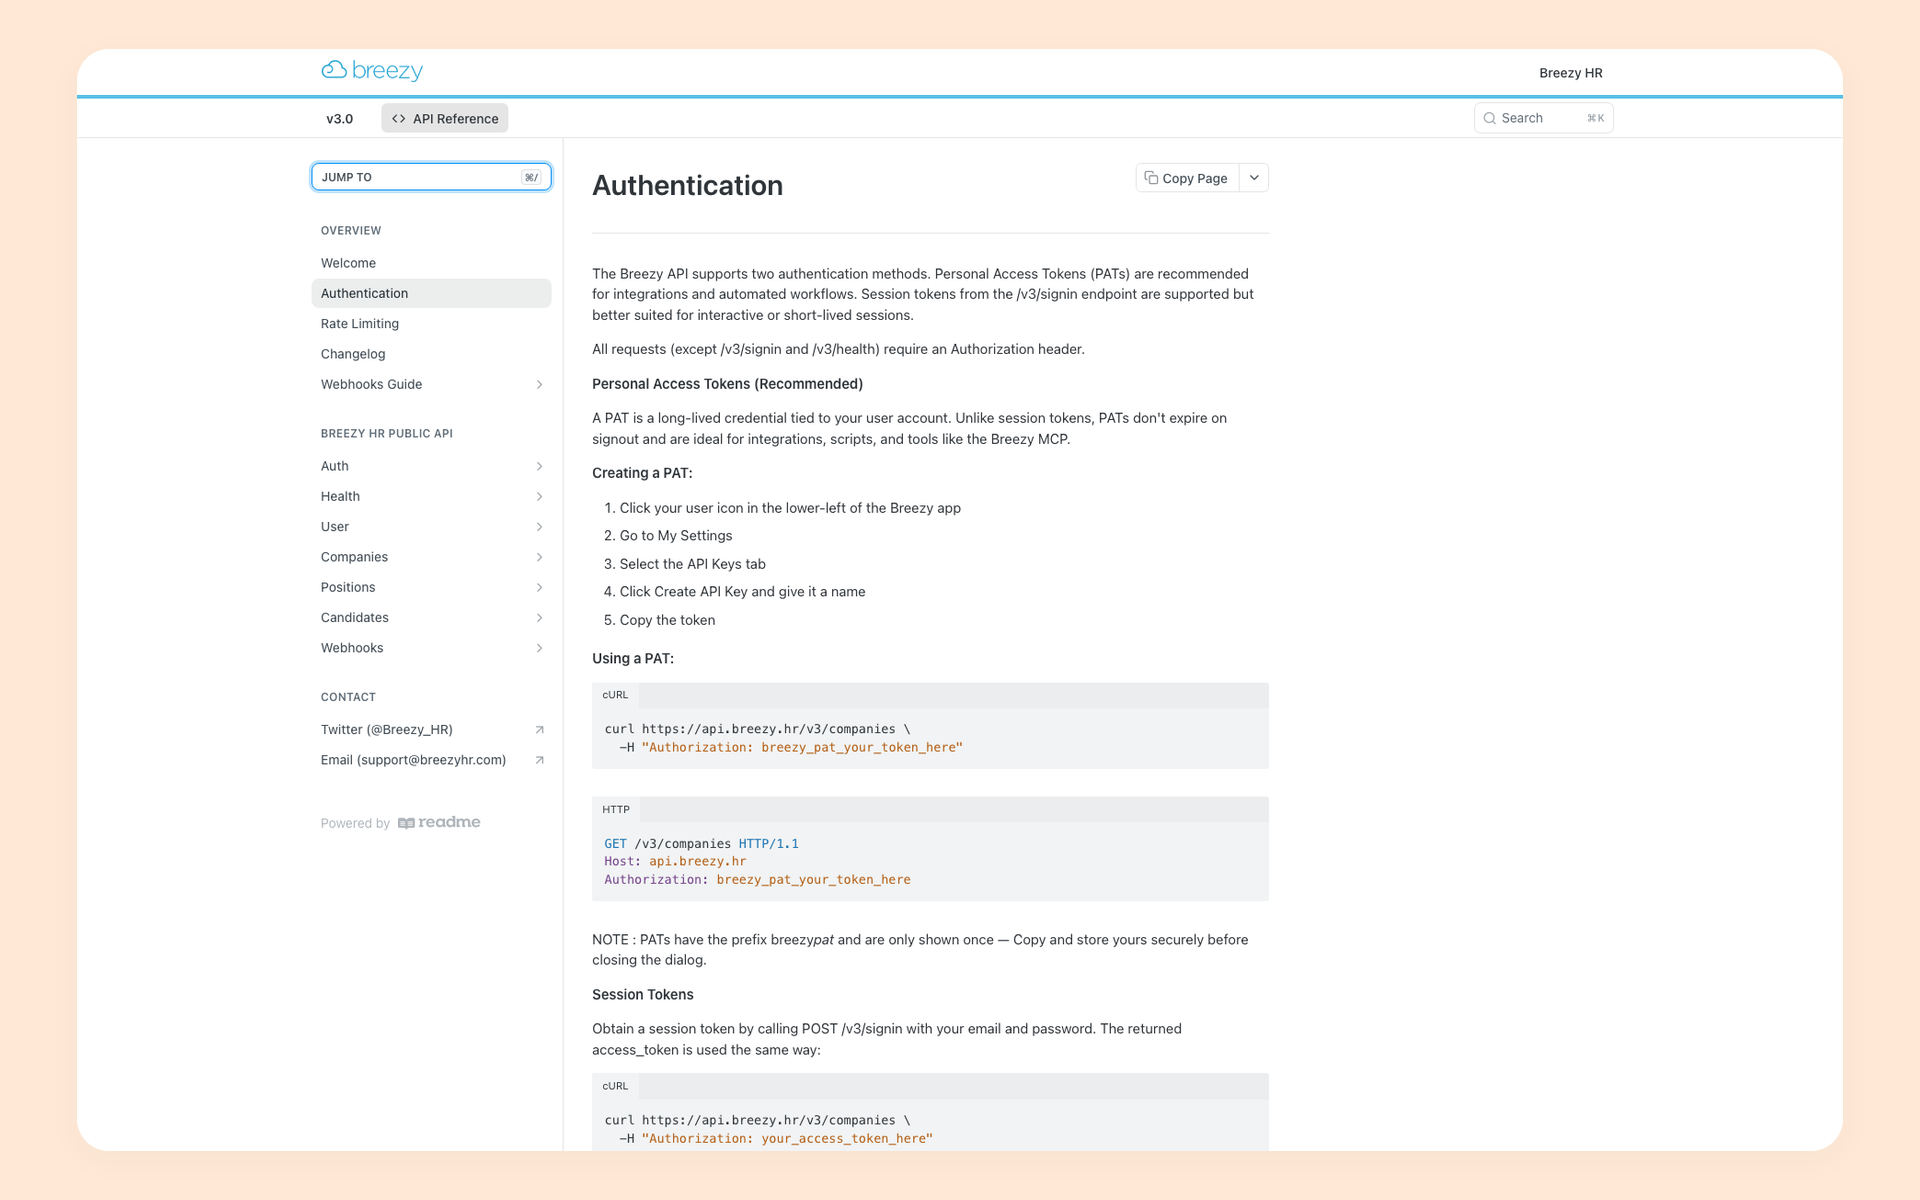
Task: Click 'GET /v3/companies HTTP/1.1' code line
Action: click(x=701, y=844)
